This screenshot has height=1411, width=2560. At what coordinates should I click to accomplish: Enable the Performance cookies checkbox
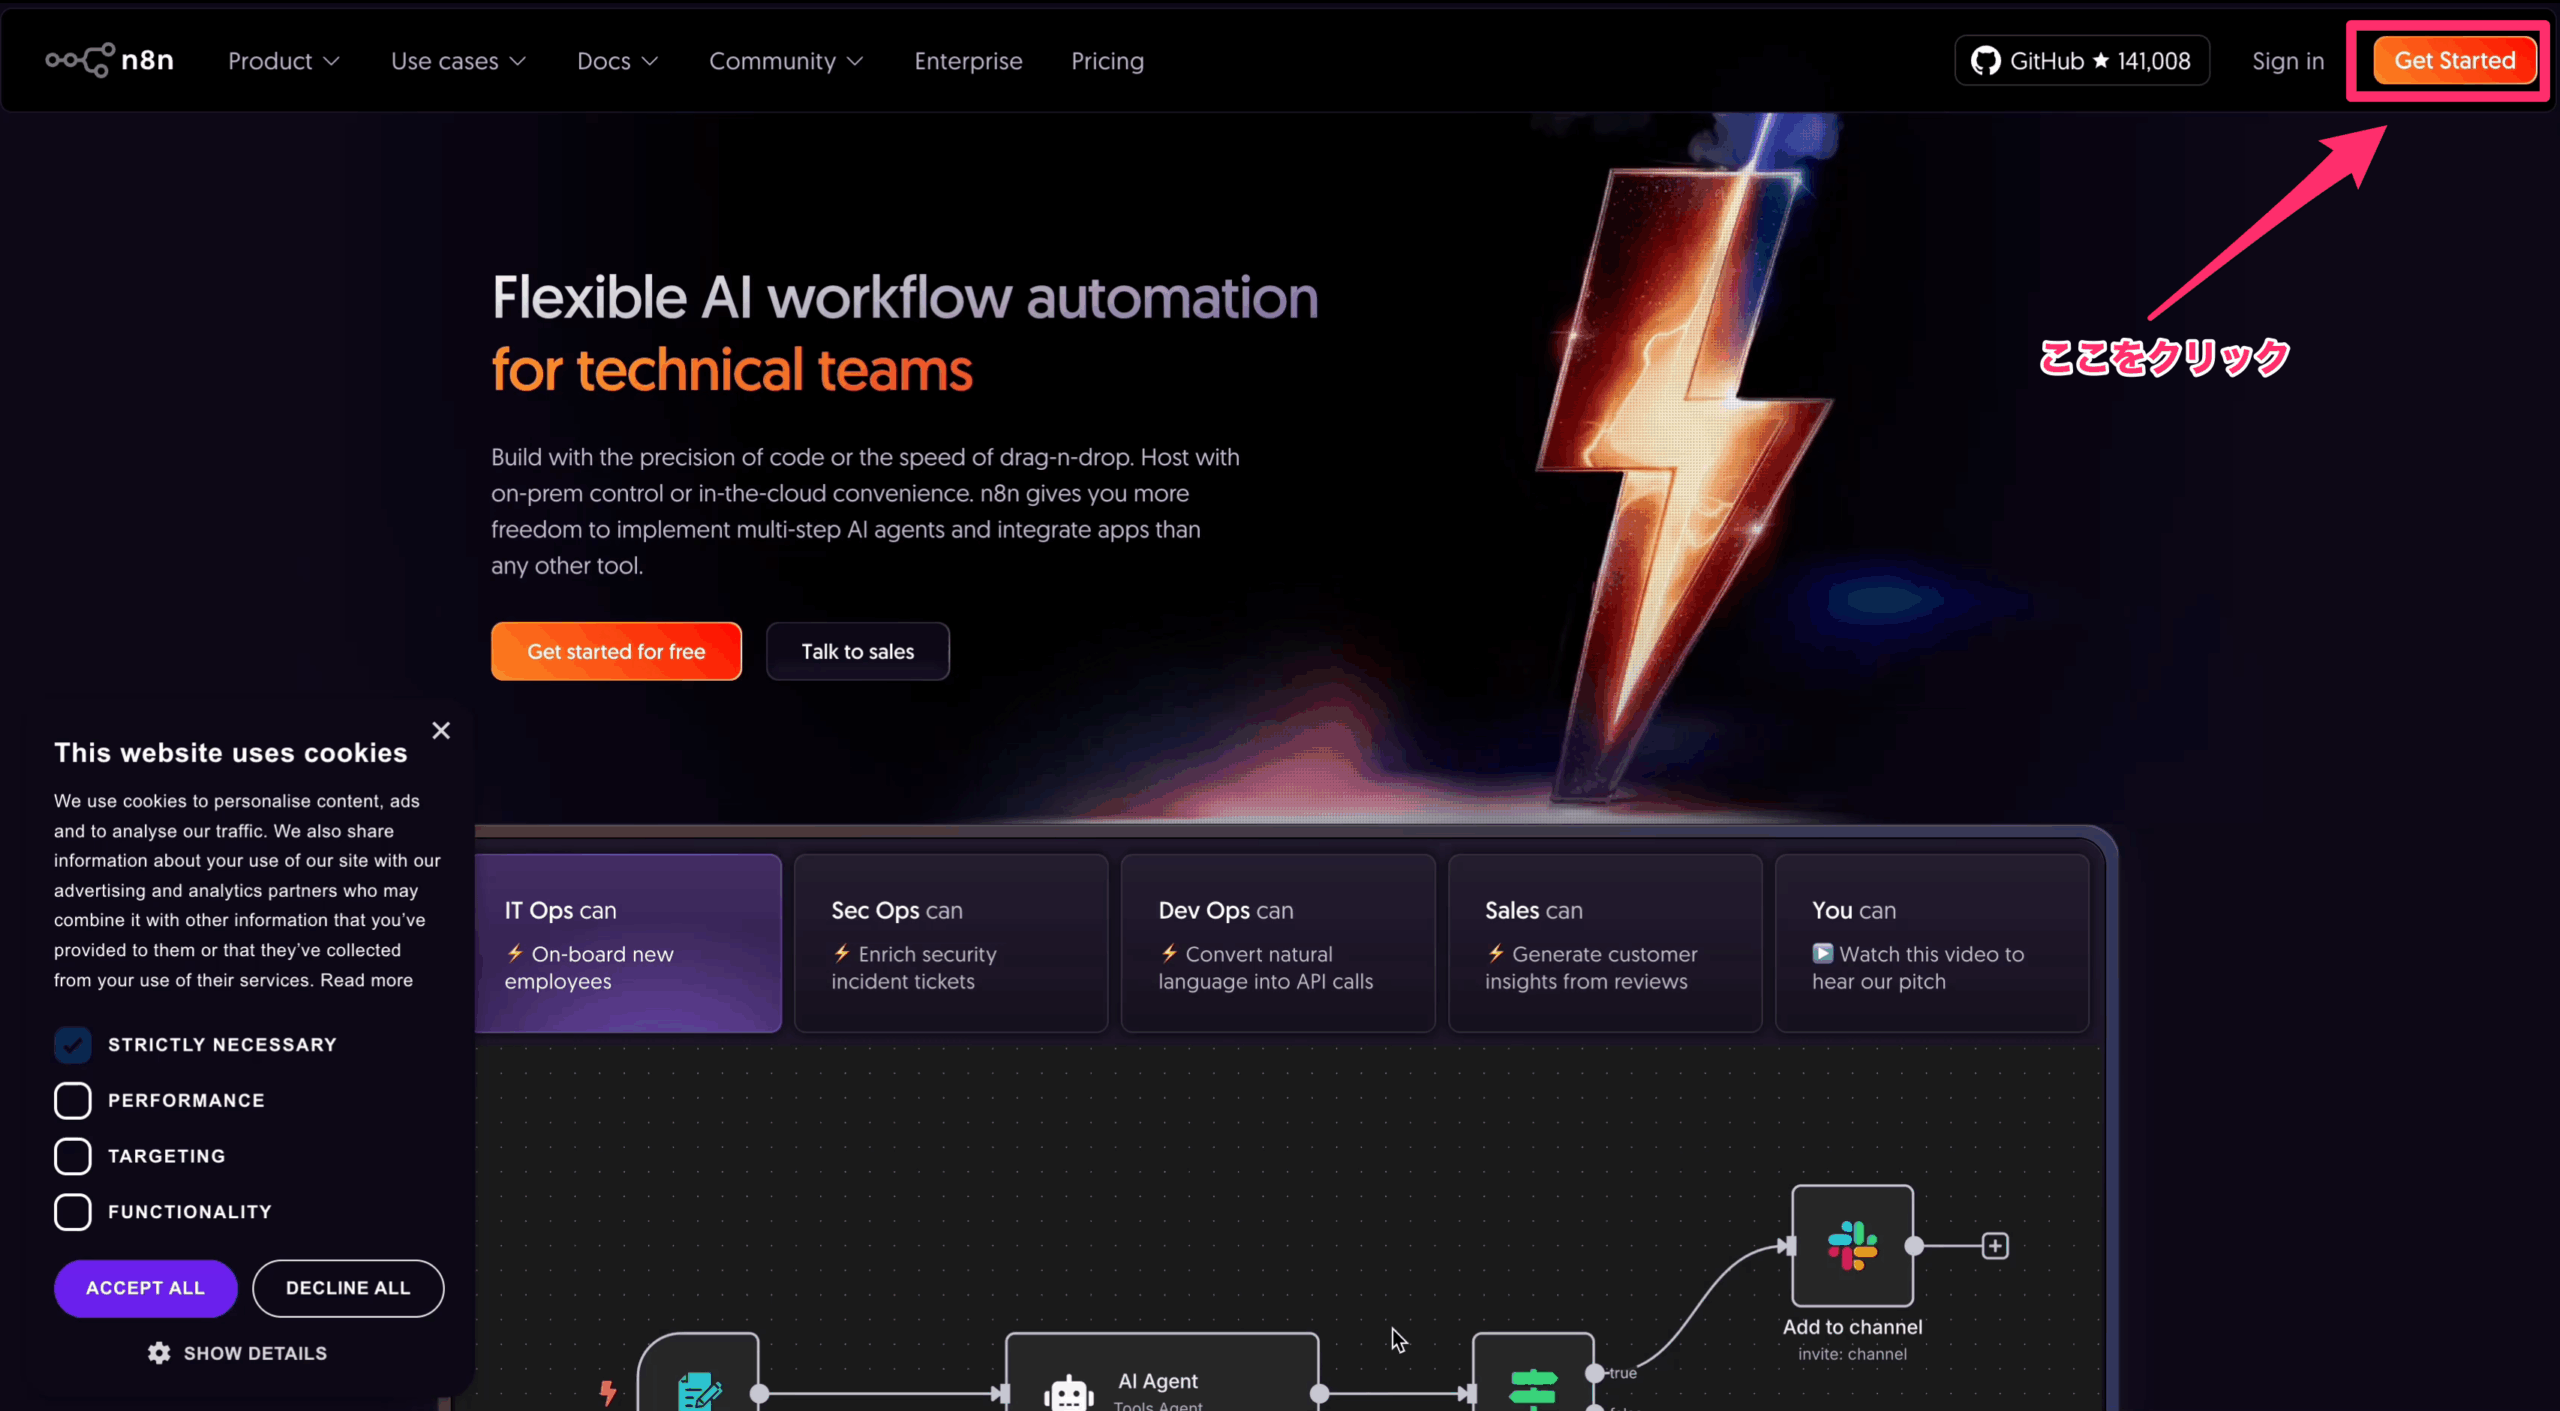point(73,1100)
